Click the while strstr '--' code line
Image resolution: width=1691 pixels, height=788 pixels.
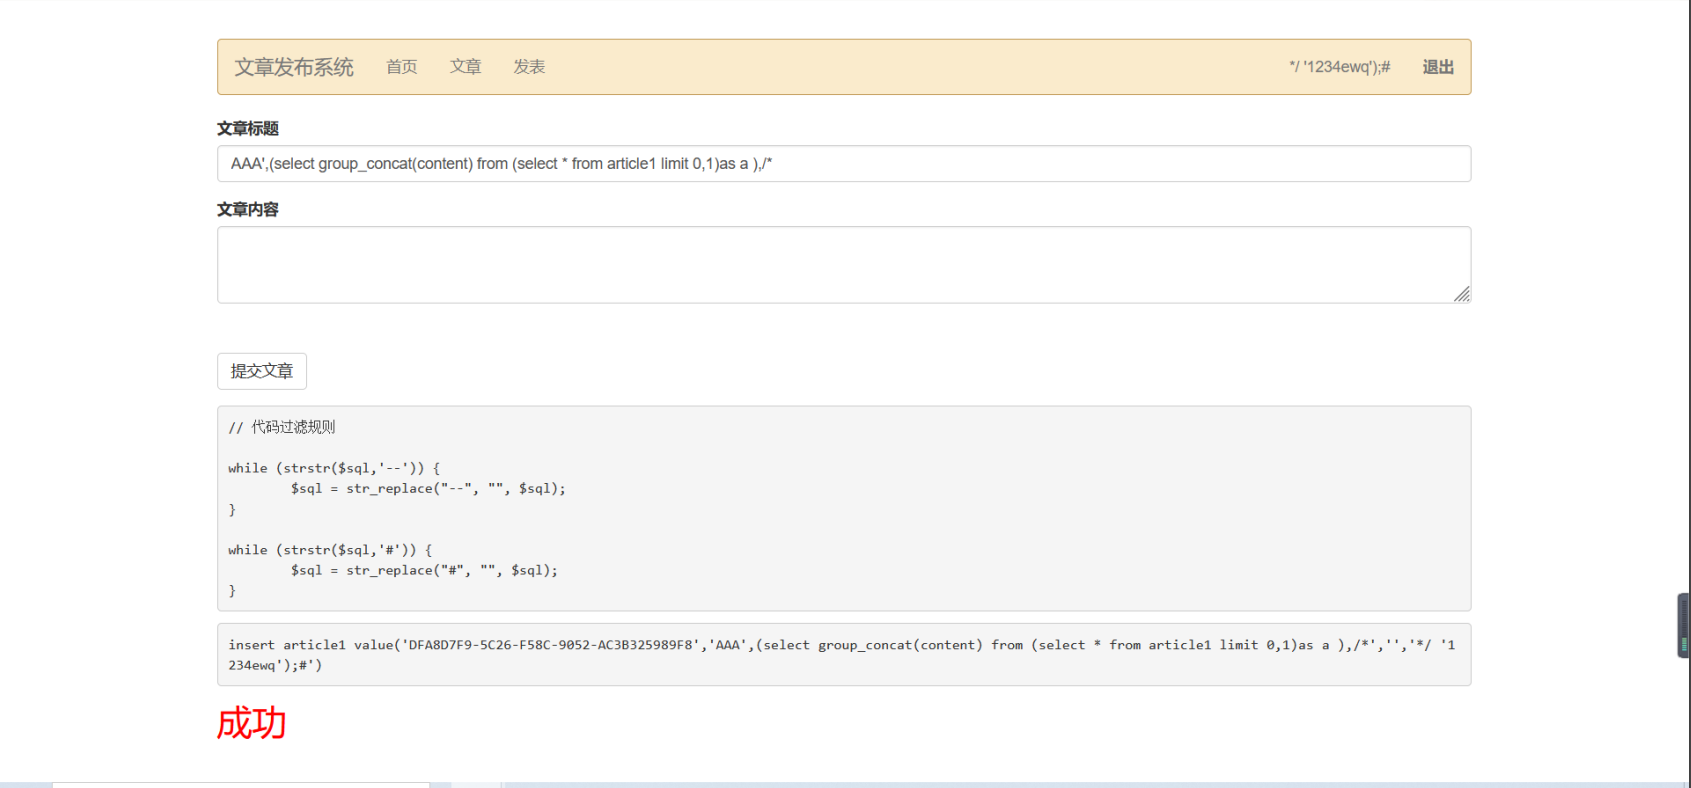coord(334,468)
